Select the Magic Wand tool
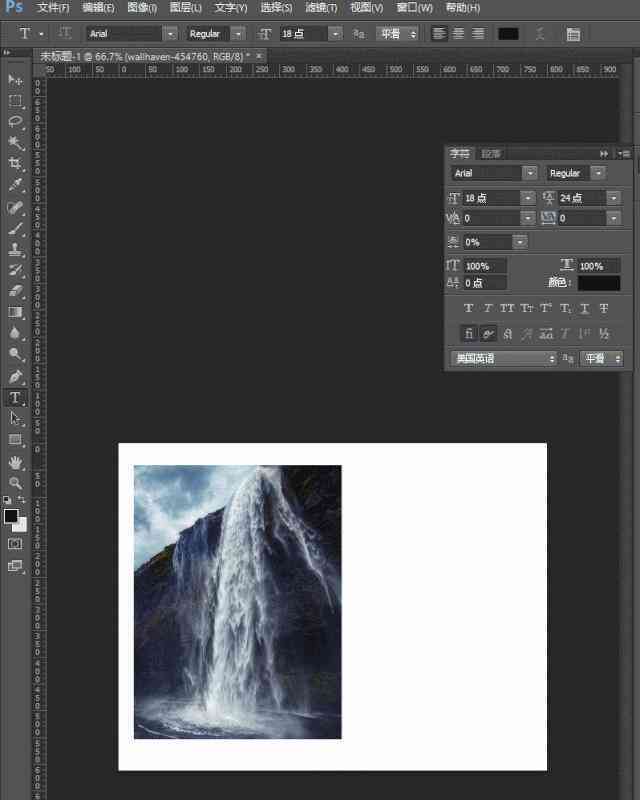This screenshot has width=640, height=800. pos(15,142)
